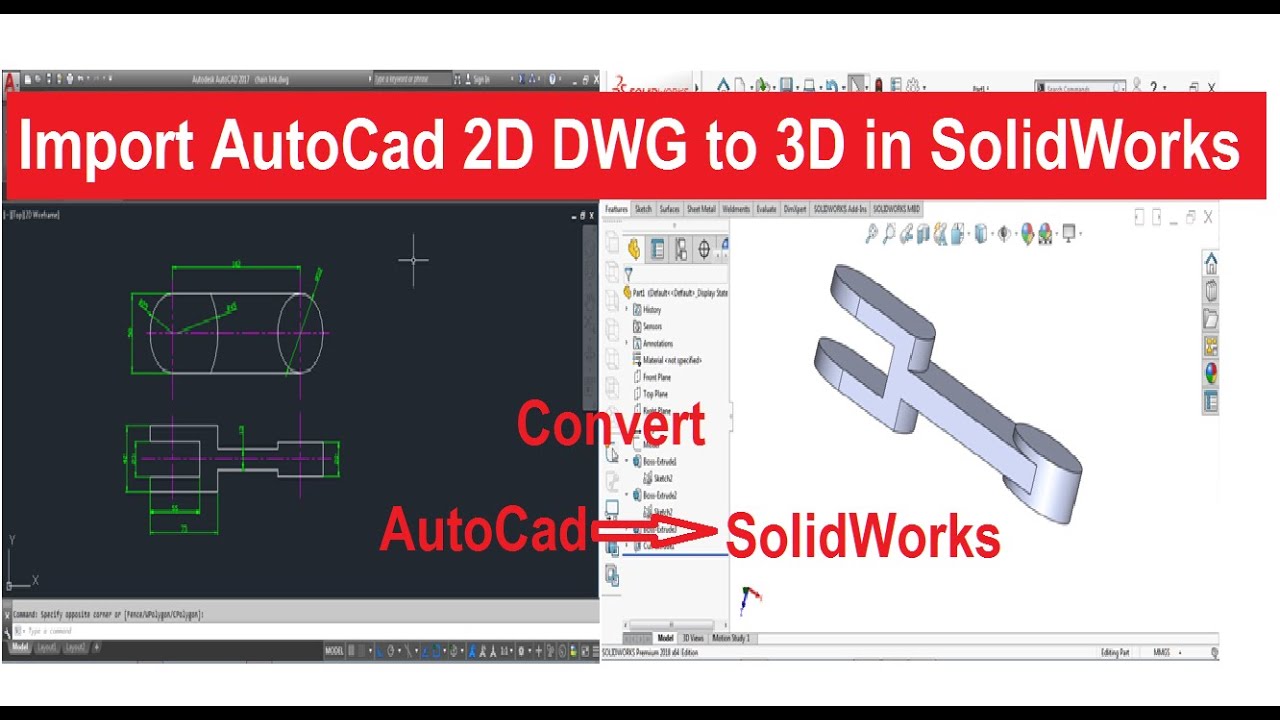The width and height of the screenshot is (1280, 720).
Task: Select Material <not specified> tree item
Action: click(667, 360)
